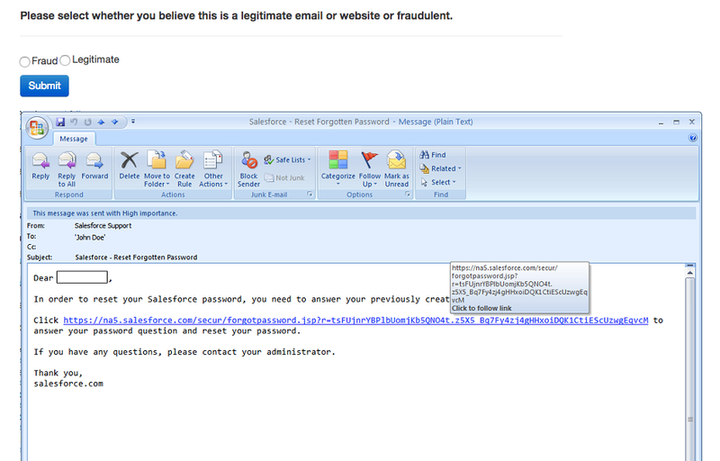
Task: Click the Block Sender icon
Action: (248, 168)
